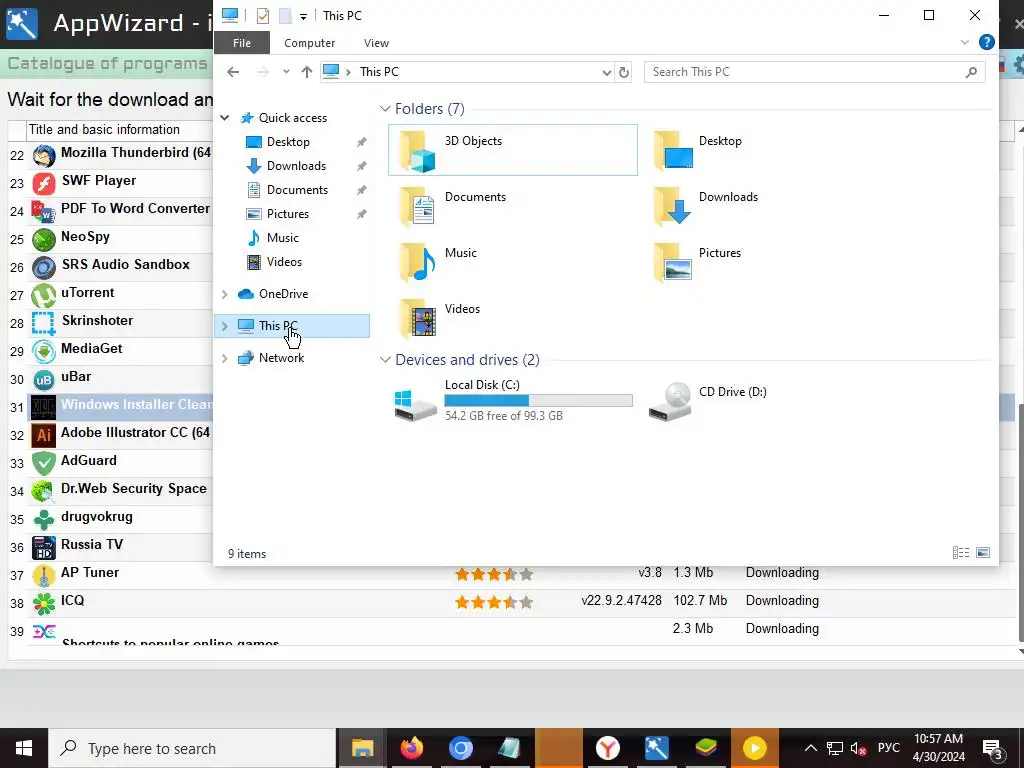Customize Quick Access Toolbar dropdown
Viewport: 1024px width, 768px height.
pyautogui.click(x=304, y=16)
